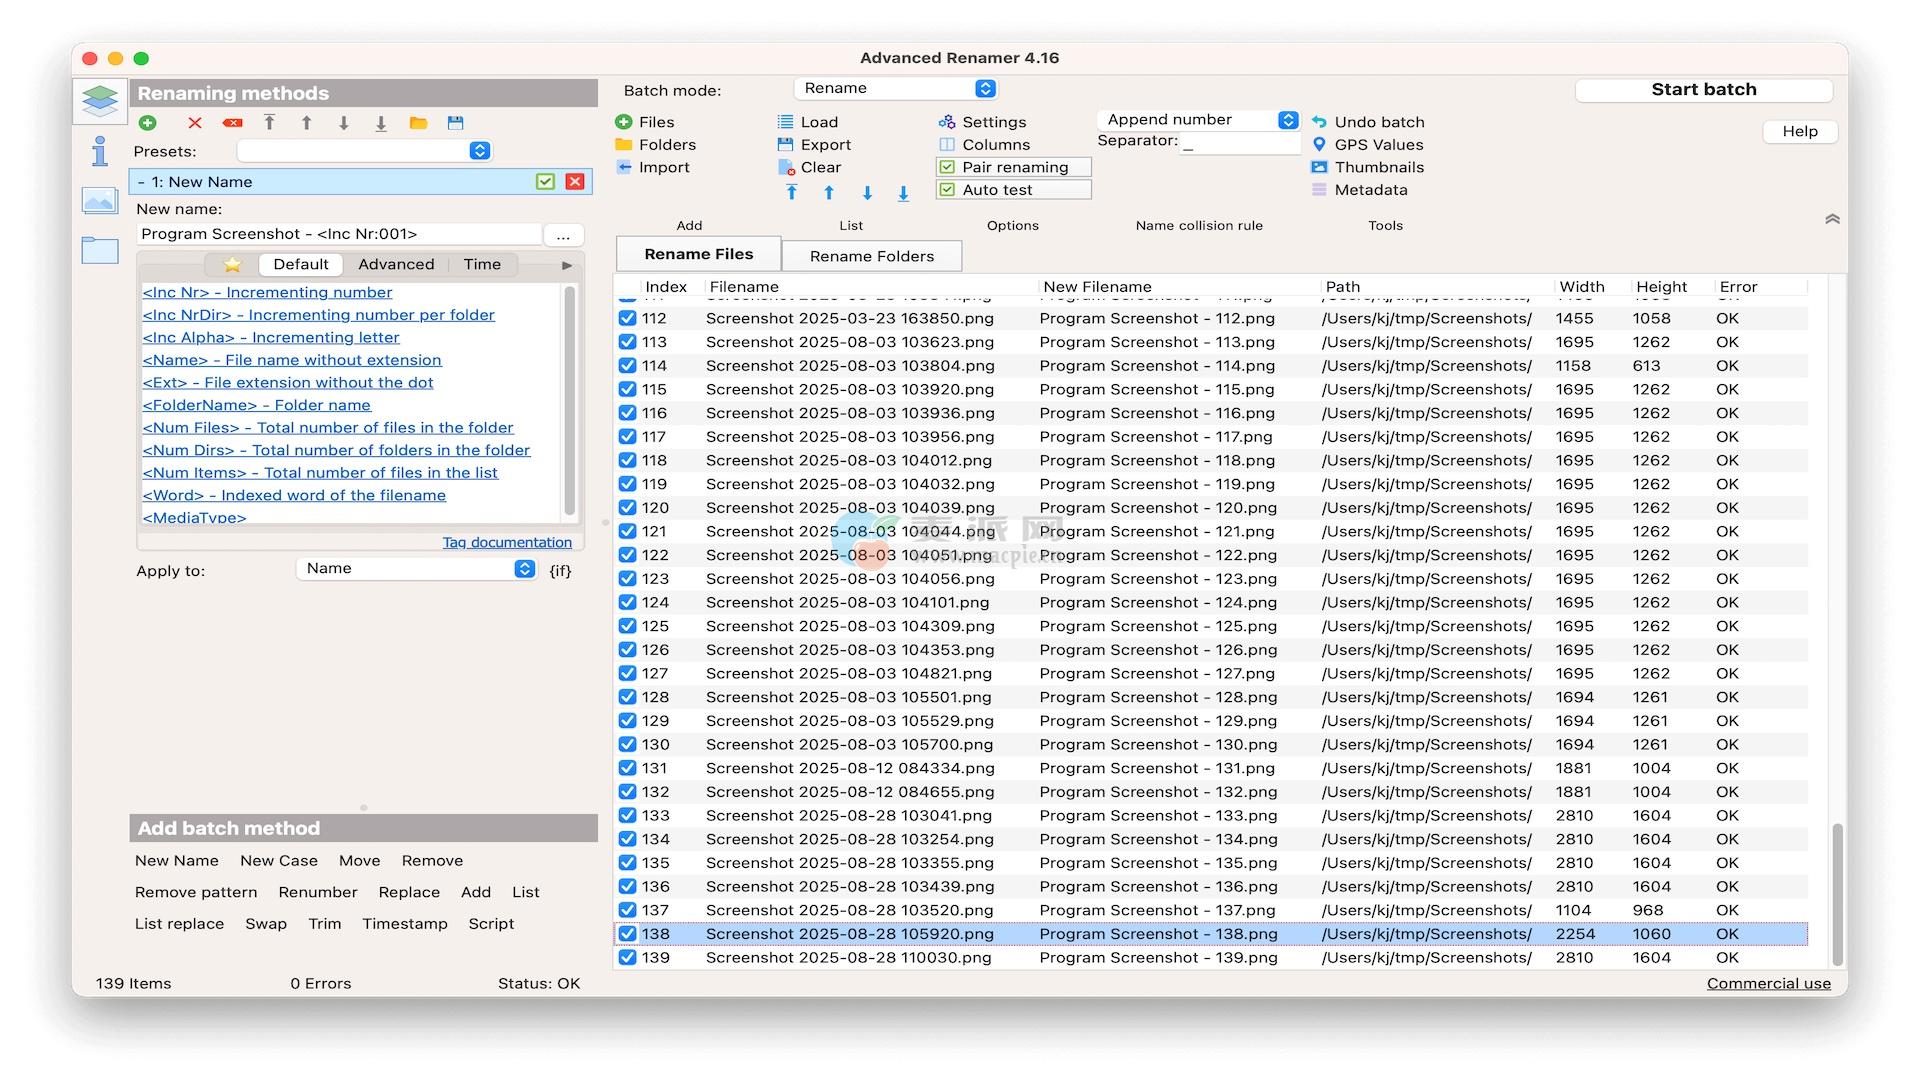
Task: Toggle the Auto test checkbox
Action: coord(948,190)
